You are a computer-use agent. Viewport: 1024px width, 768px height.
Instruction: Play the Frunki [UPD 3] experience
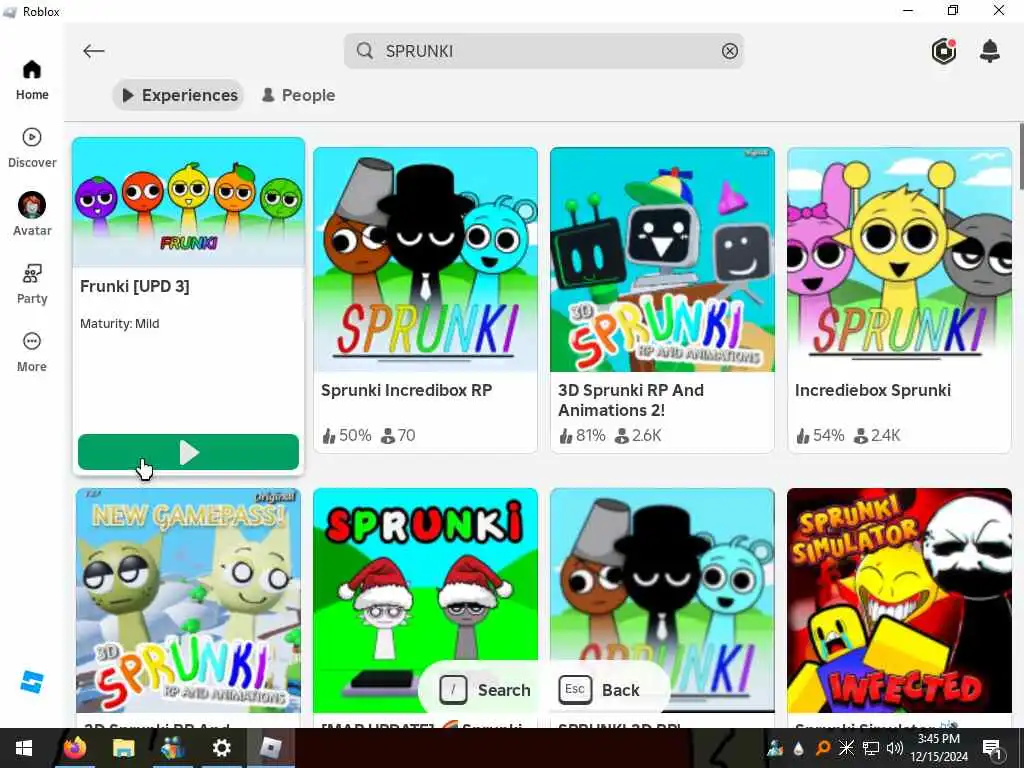pos(188,452)
